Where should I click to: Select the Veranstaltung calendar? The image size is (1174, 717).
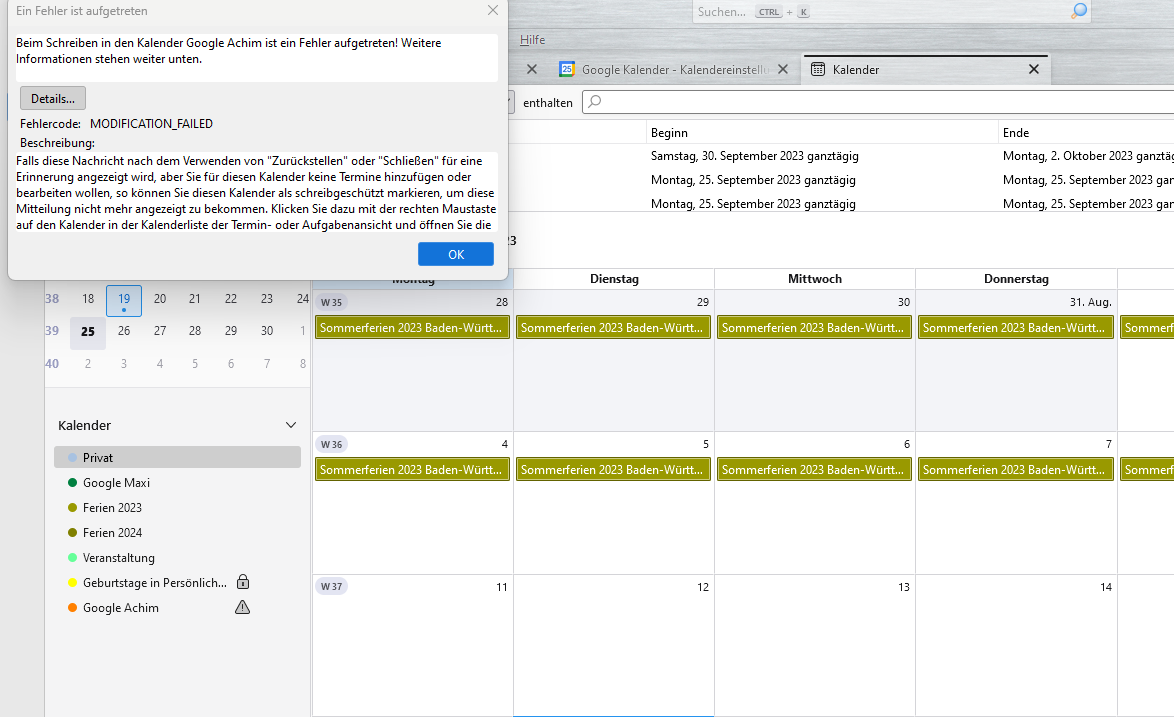pos(177,558)
